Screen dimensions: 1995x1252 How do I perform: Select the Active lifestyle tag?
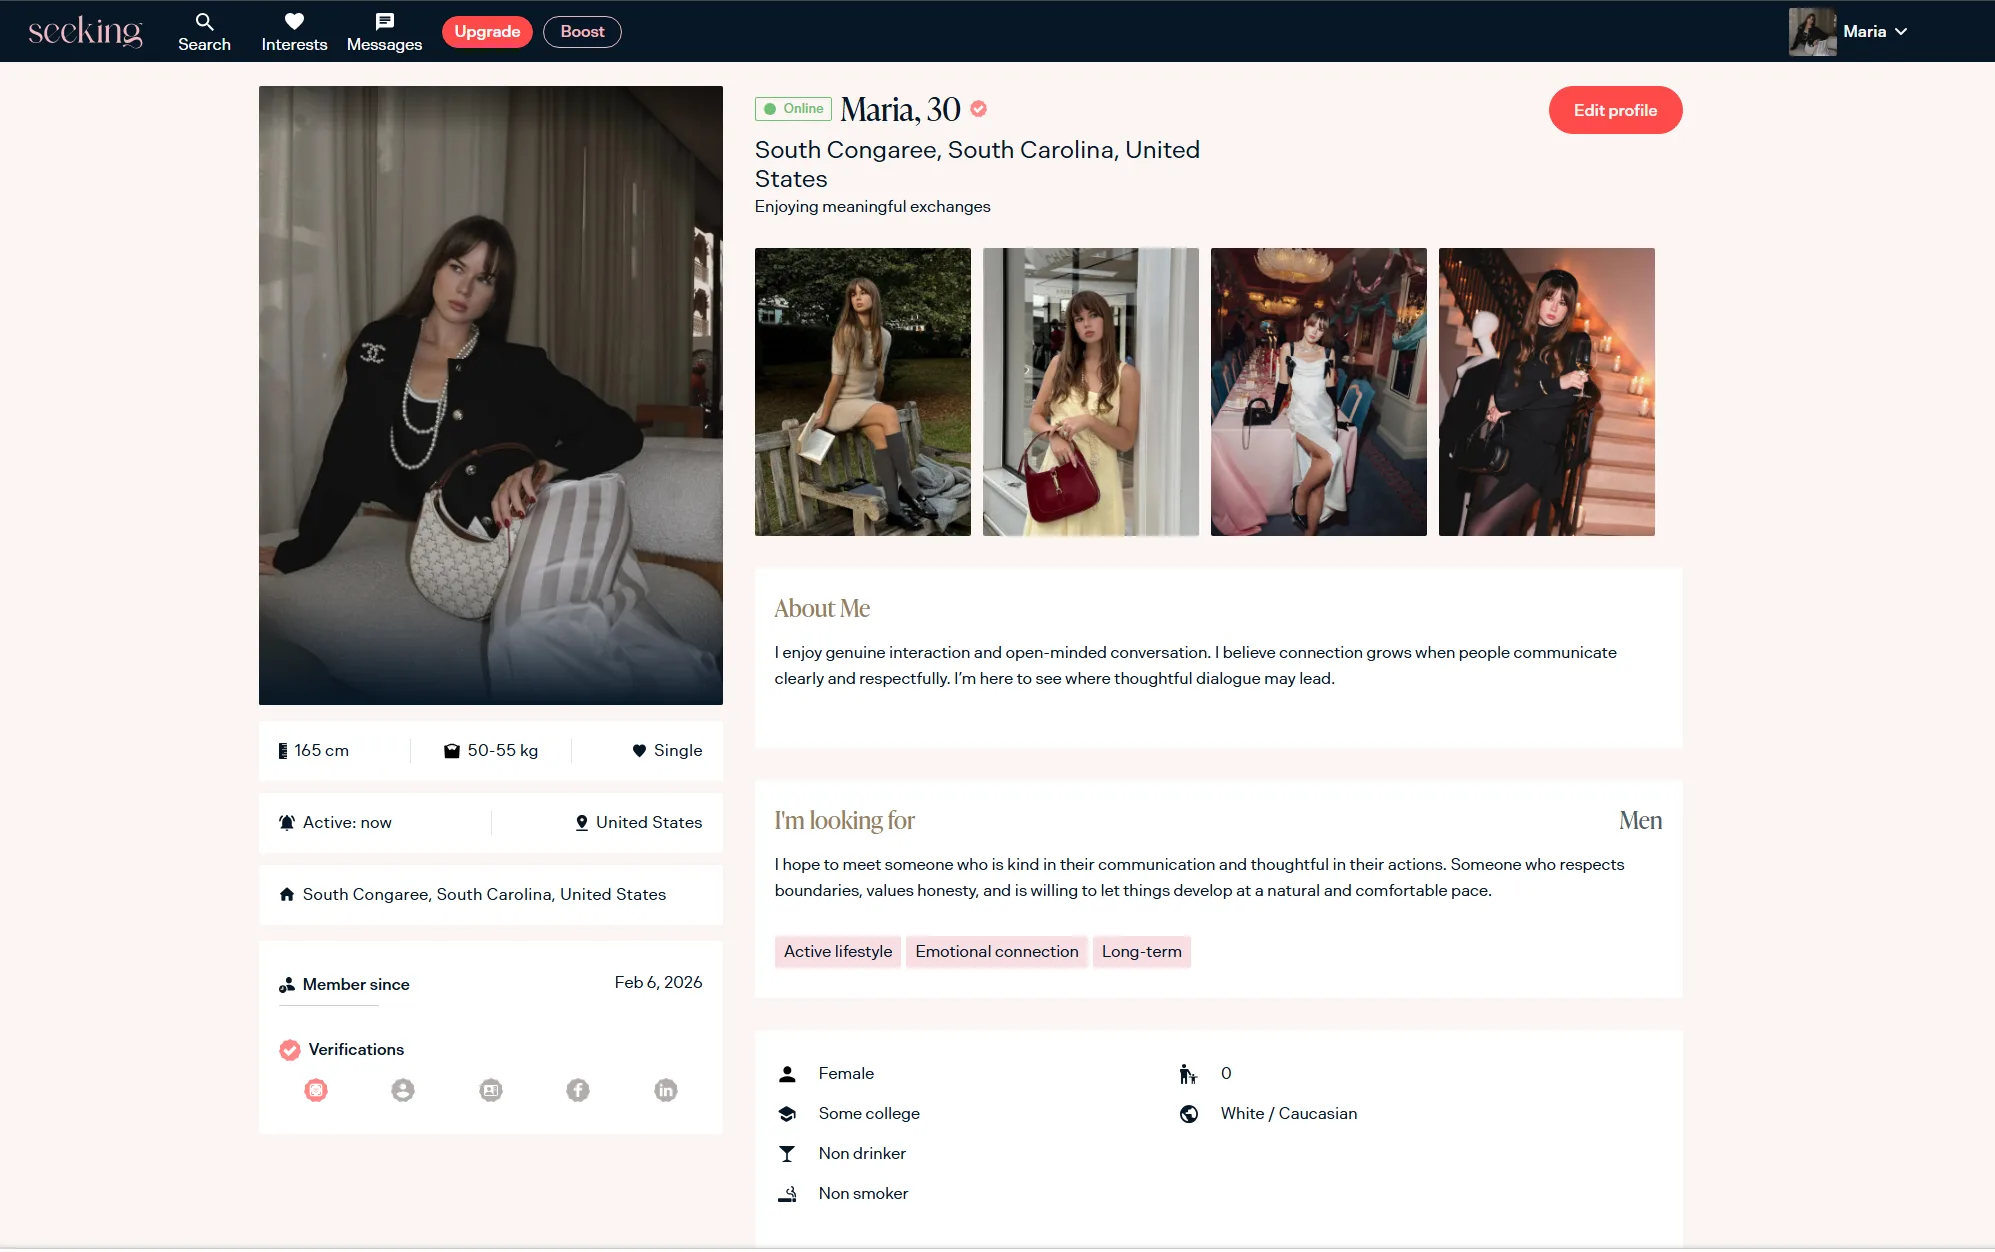pyautogui.click(x=837, y=951)
